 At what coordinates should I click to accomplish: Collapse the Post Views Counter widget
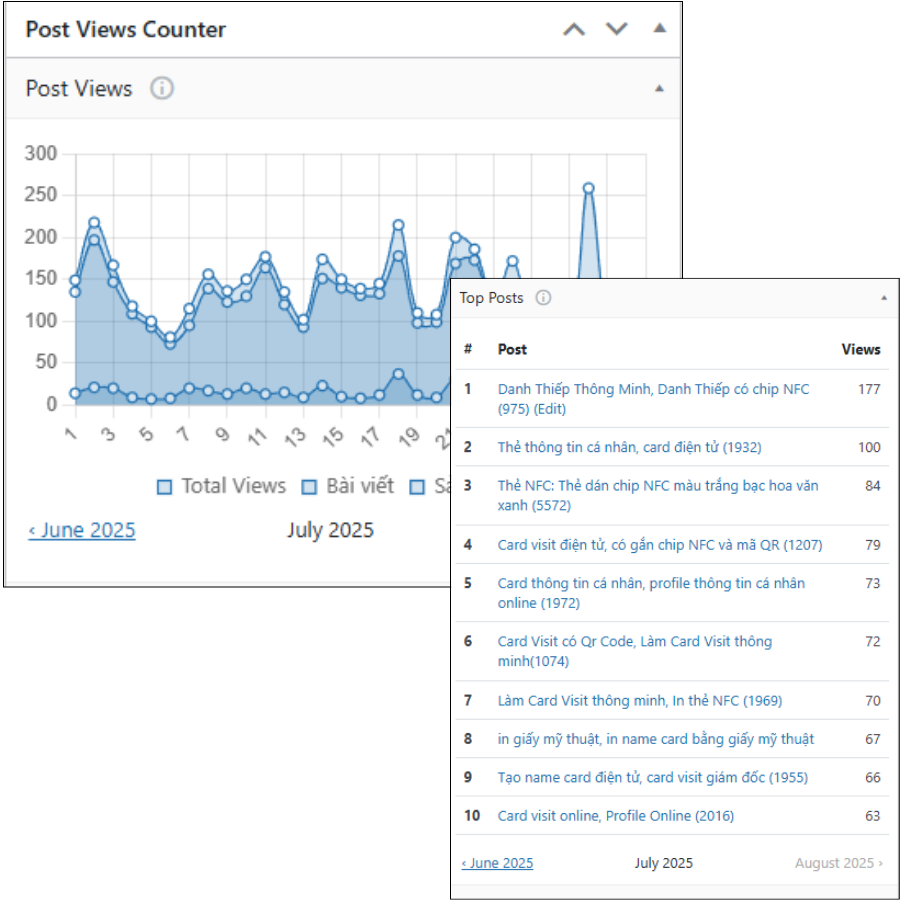pyautogui.click(x=659, y=29)
